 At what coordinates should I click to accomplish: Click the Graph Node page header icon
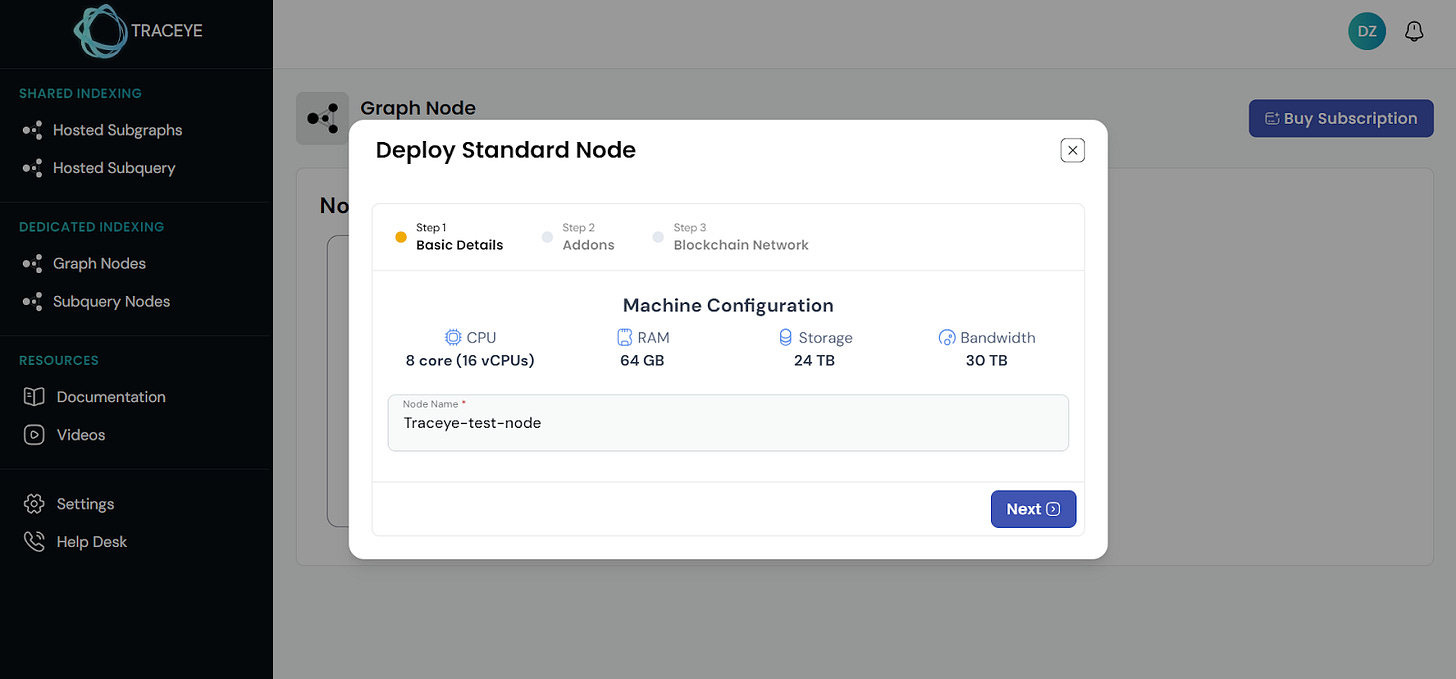(322, 118)
